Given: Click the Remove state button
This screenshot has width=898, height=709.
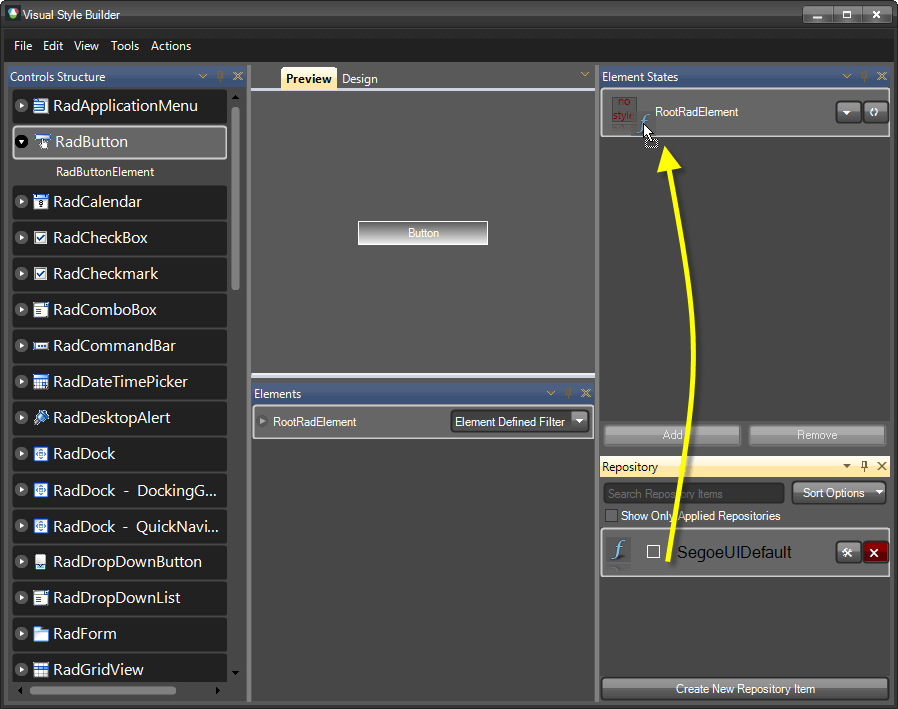Looking at the screenshot, I should [817, 435].
